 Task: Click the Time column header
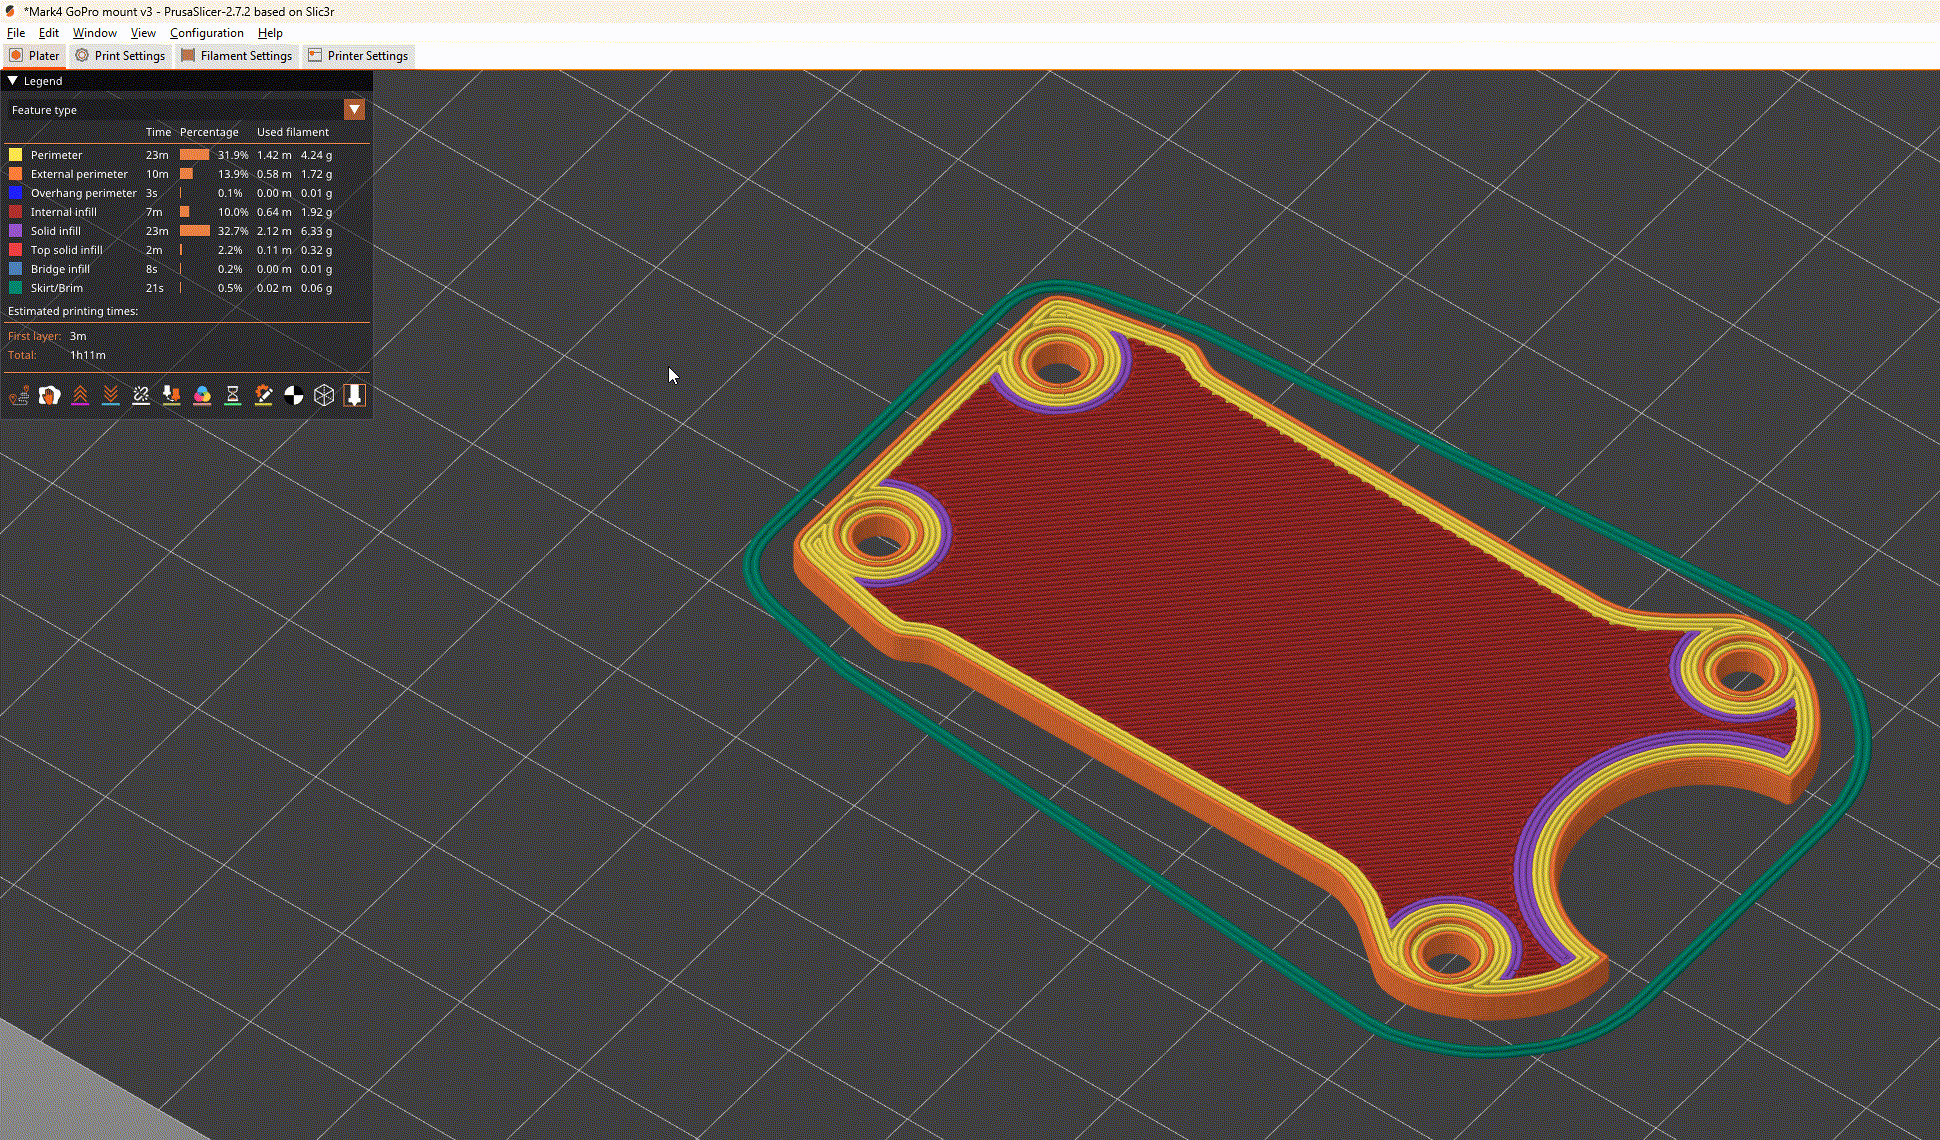point(158,132)
